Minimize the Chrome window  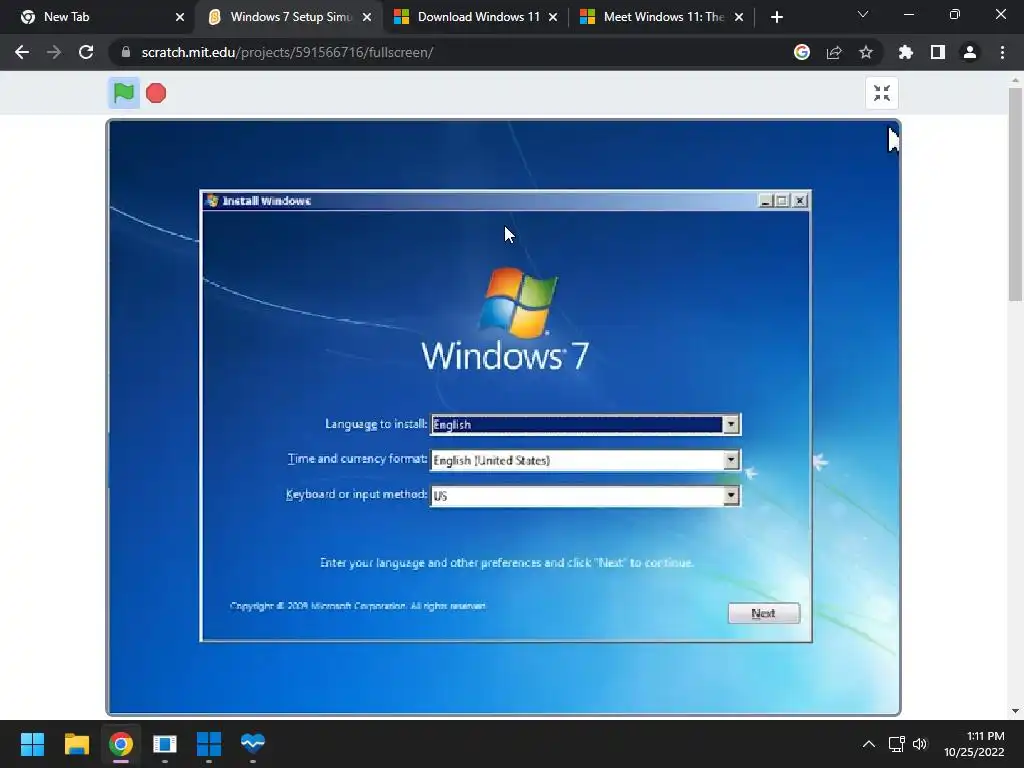908,14
